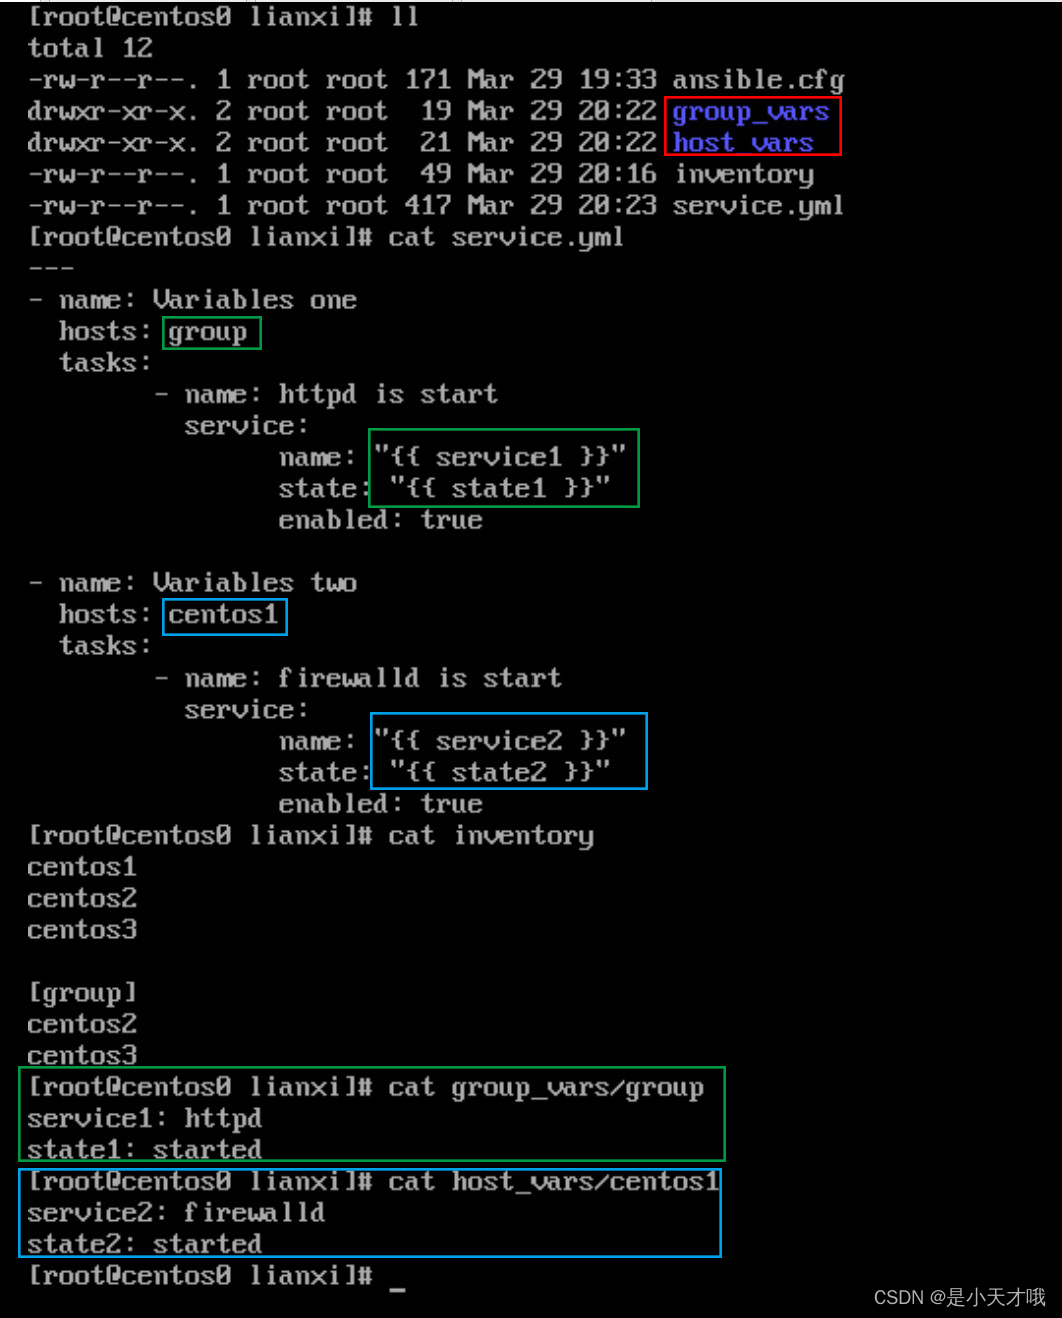This screenshot has height=1318, width=1062.
Task: Click 'name: Variables one' play title
Action: [207, 300]
